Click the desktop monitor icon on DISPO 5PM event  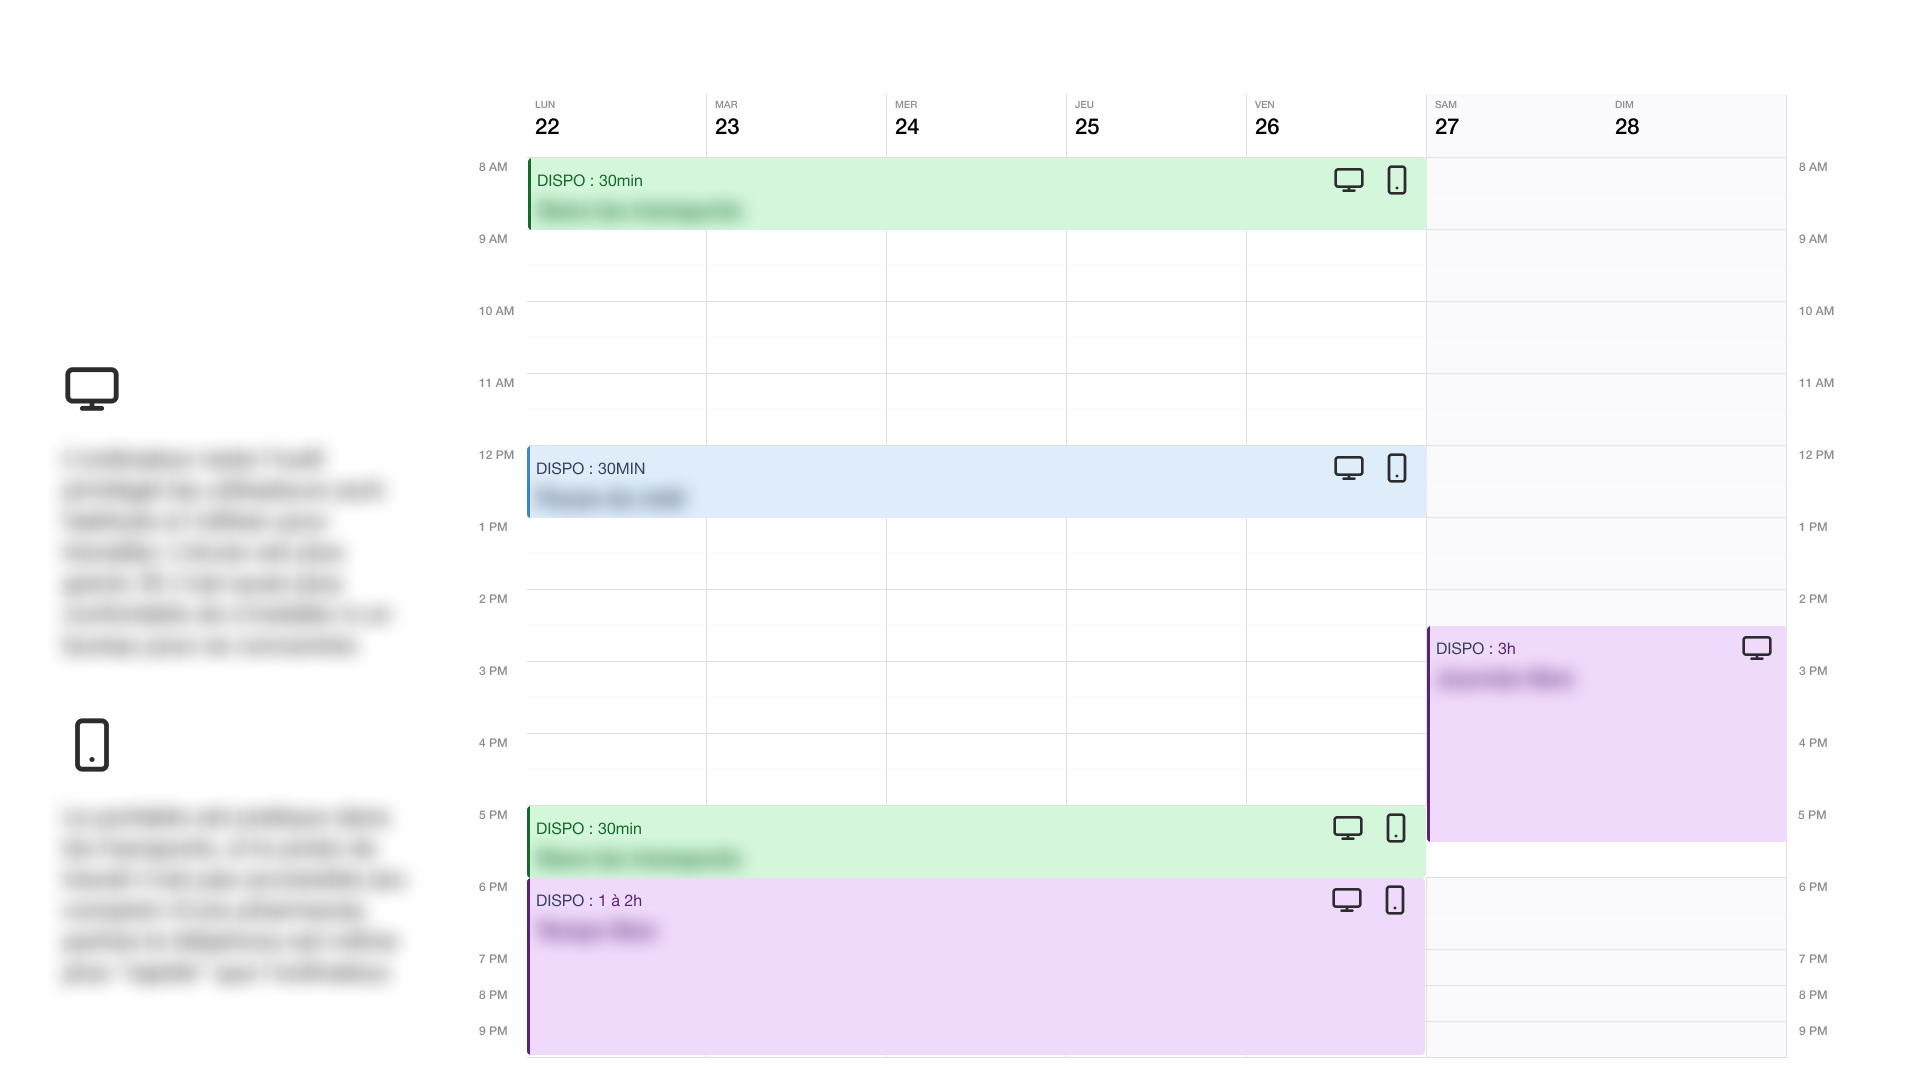pyautogui.click(x=1348, y=828)
